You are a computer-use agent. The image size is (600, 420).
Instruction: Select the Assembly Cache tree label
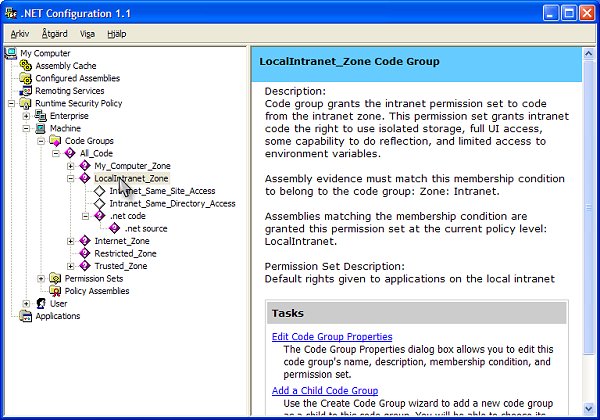[x=66, y=66]
